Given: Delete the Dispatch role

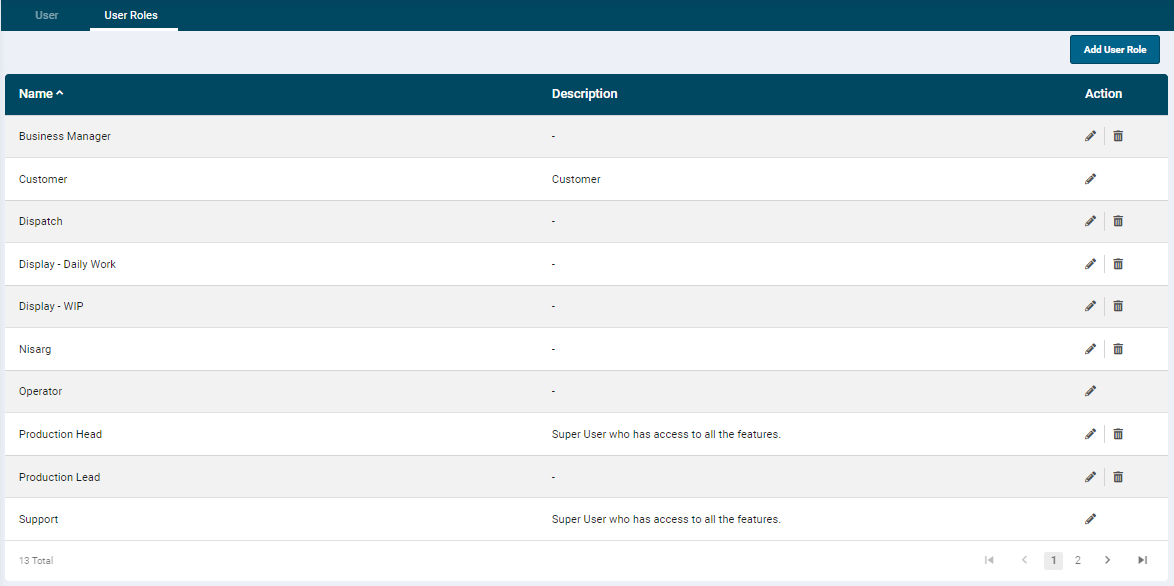Looking at the screenshot, I should coord(1118,221).
